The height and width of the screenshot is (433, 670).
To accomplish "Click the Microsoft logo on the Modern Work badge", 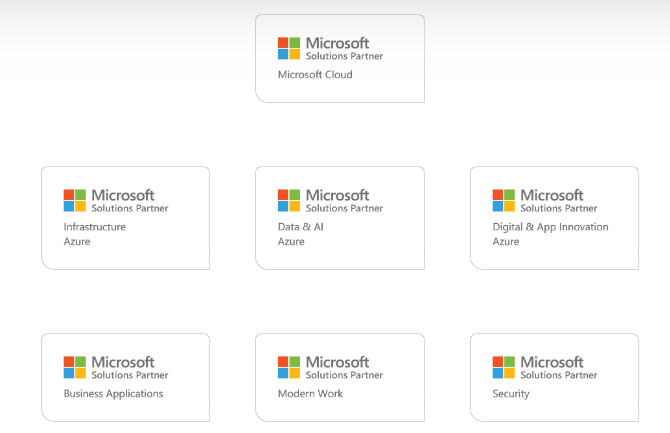I will pos(289,367).
